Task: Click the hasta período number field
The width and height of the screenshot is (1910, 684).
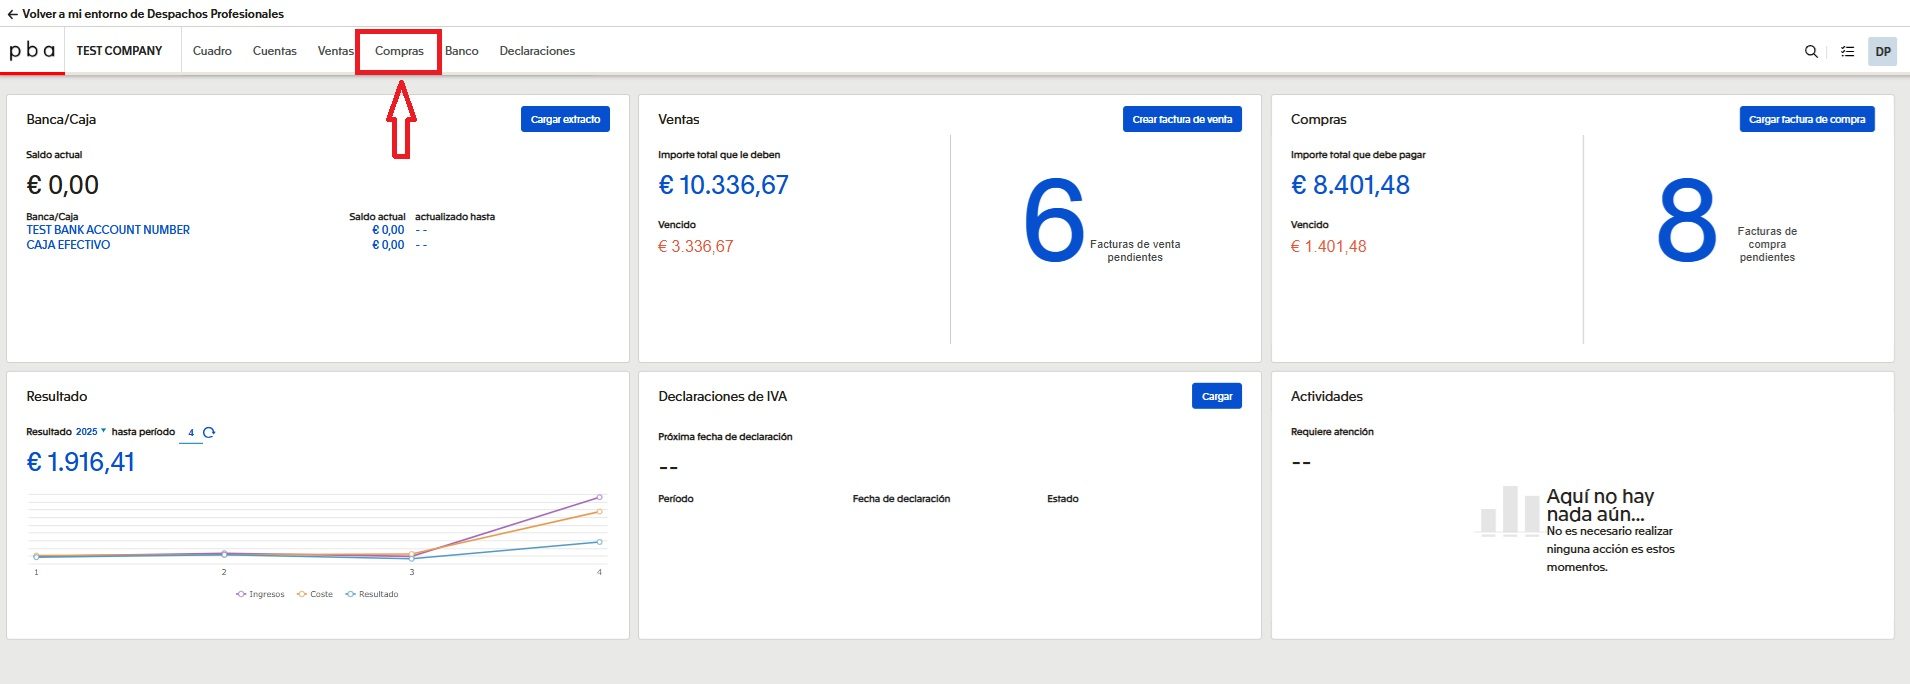Action: [x=190, y=433]
